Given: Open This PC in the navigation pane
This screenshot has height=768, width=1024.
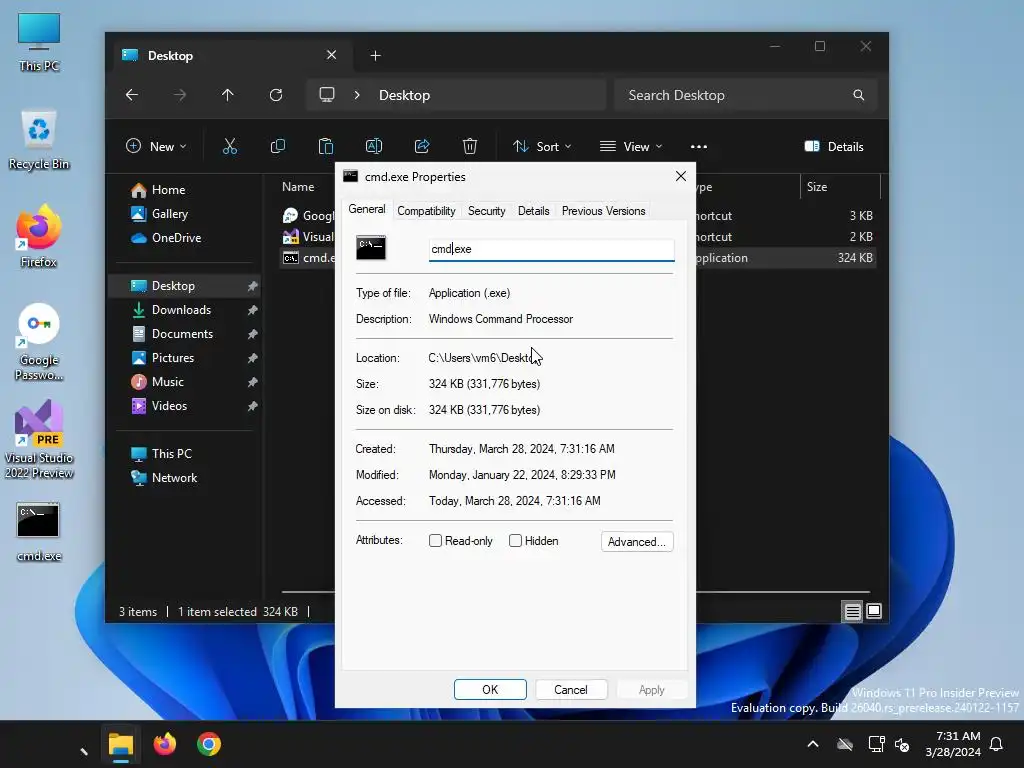Looking at the screenshot, I should pyautogui.click(x=161, y=453).
